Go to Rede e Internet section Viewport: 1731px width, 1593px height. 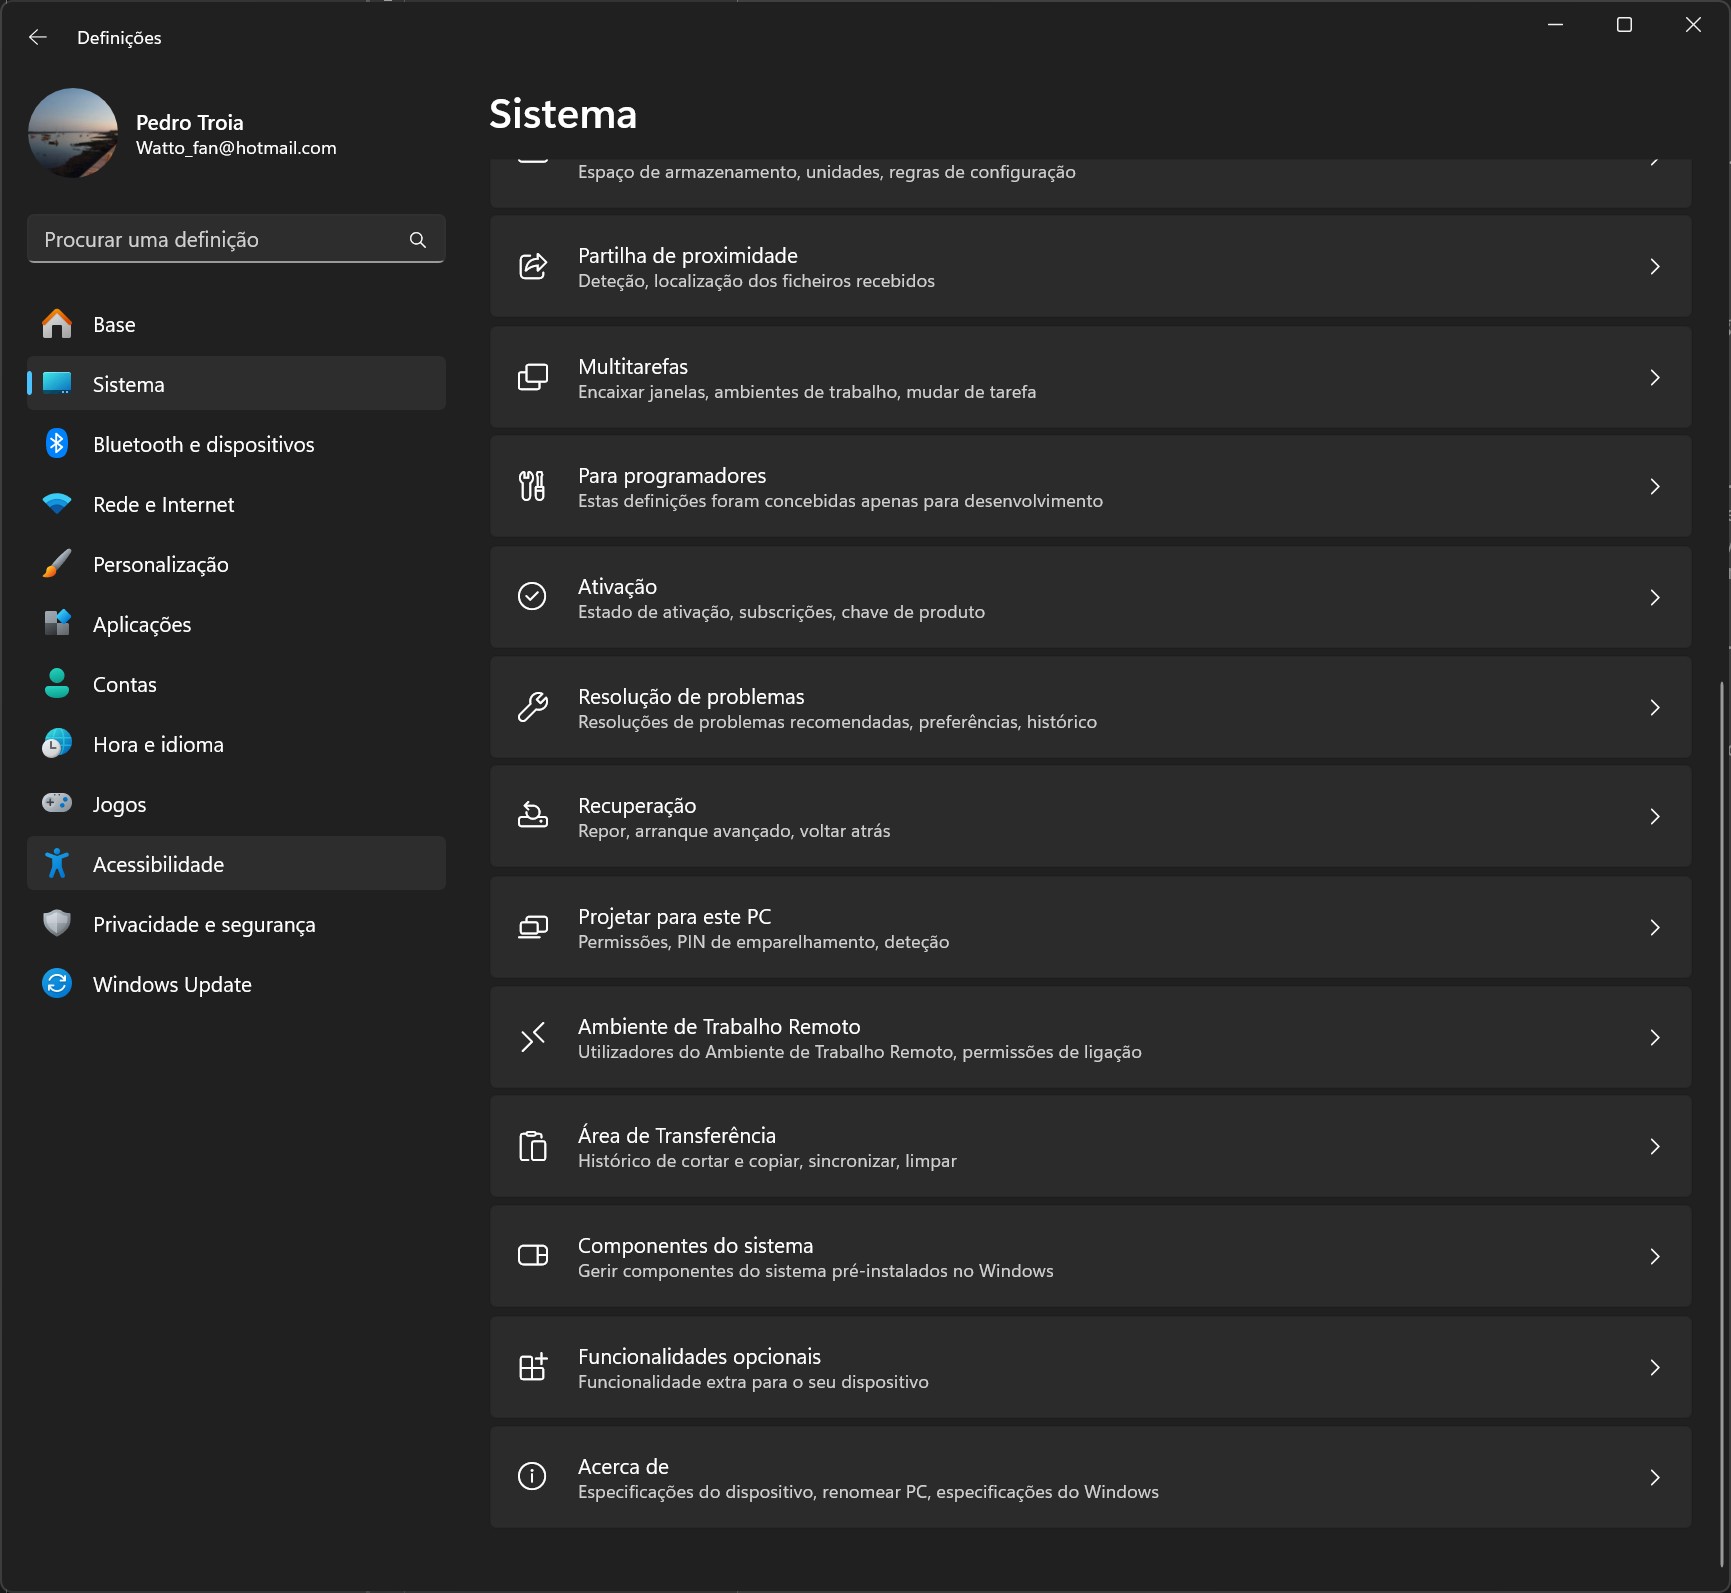[163, 504]
